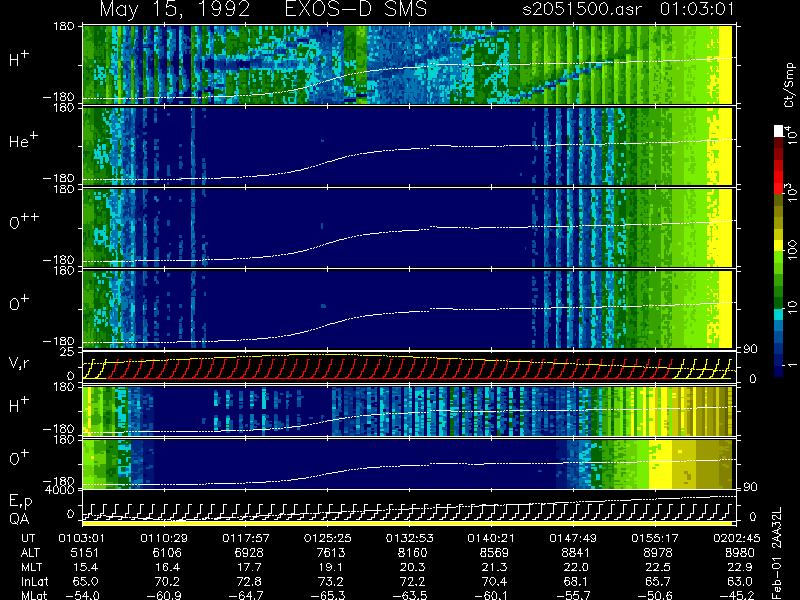
Task: Click InLat value "63.0"
Action: (x=741, y=581)
